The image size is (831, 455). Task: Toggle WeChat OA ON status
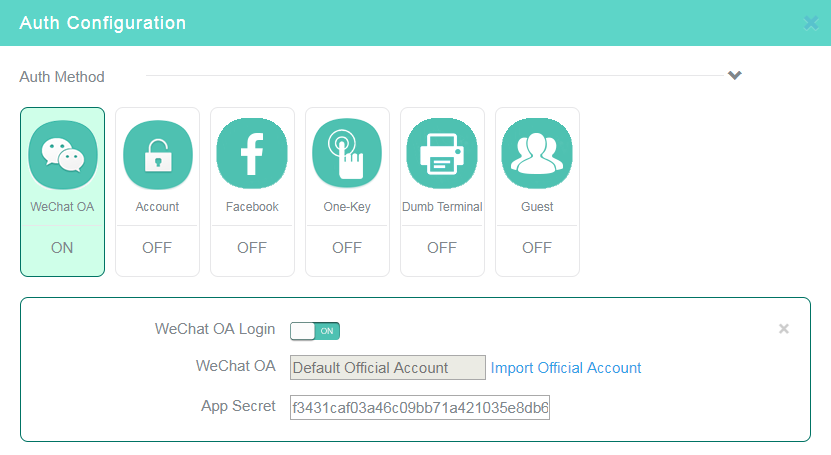[62, 248]
